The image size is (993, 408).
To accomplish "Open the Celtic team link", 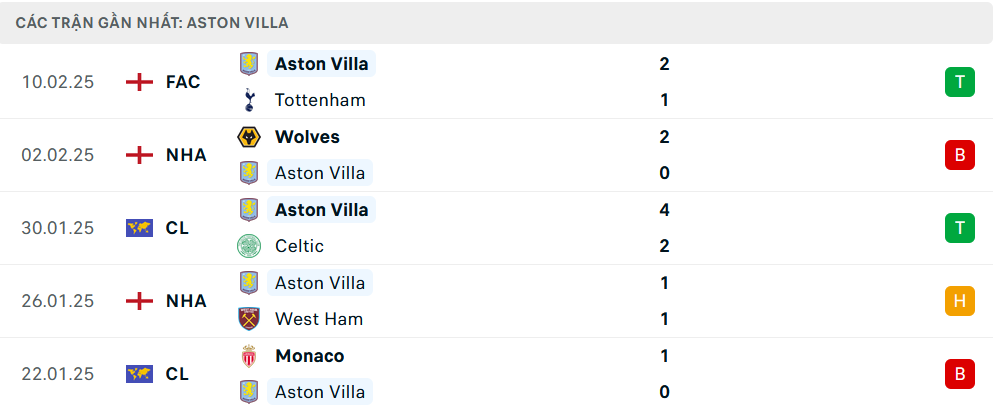I will 299,246.
